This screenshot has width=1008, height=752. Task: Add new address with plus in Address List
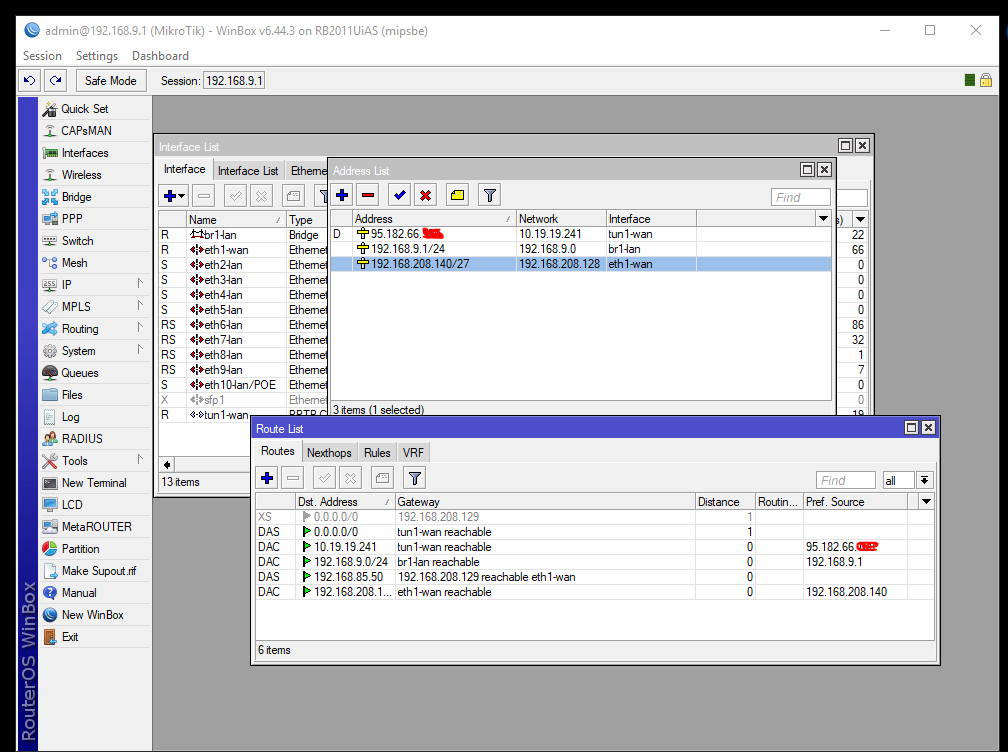pos(342,195)
